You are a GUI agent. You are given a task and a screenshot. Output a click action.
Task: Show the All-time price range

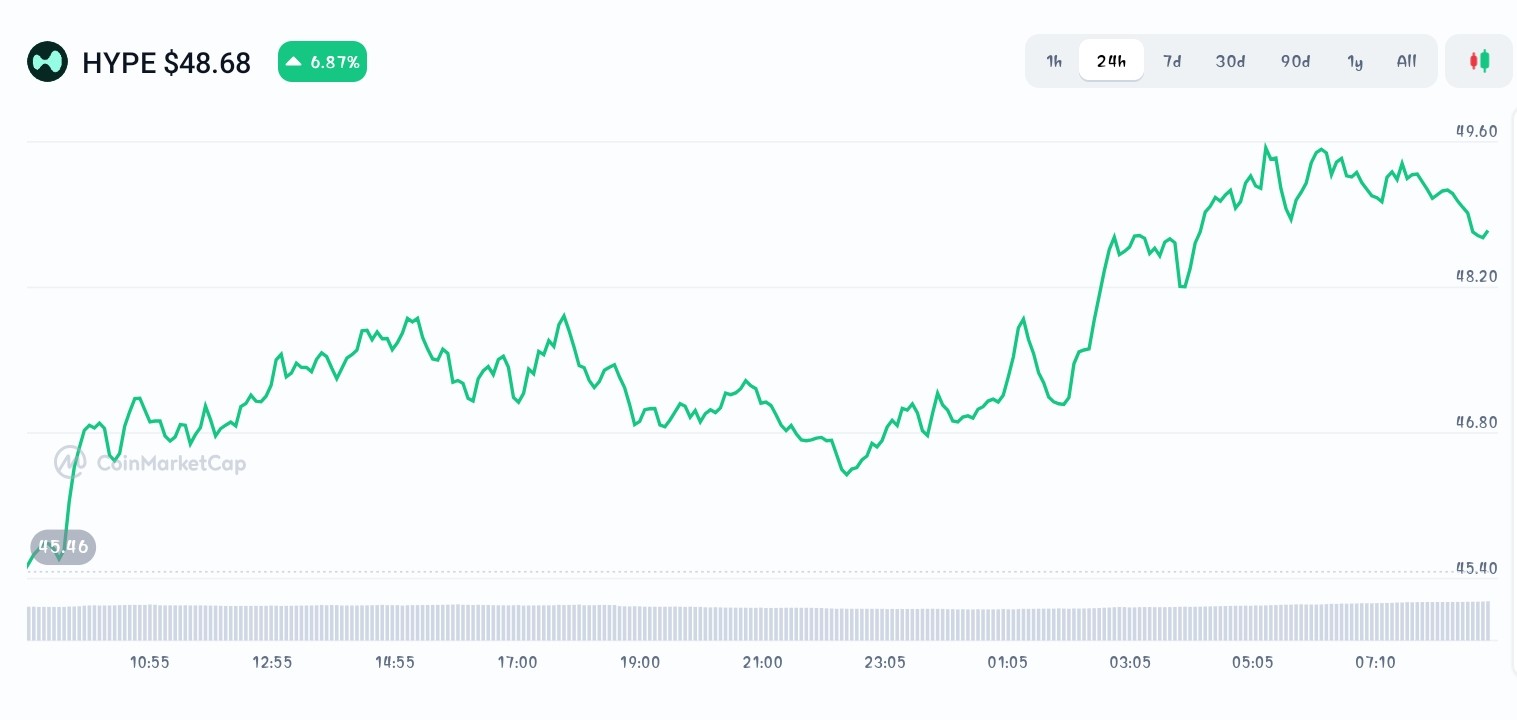[1406, 61]
